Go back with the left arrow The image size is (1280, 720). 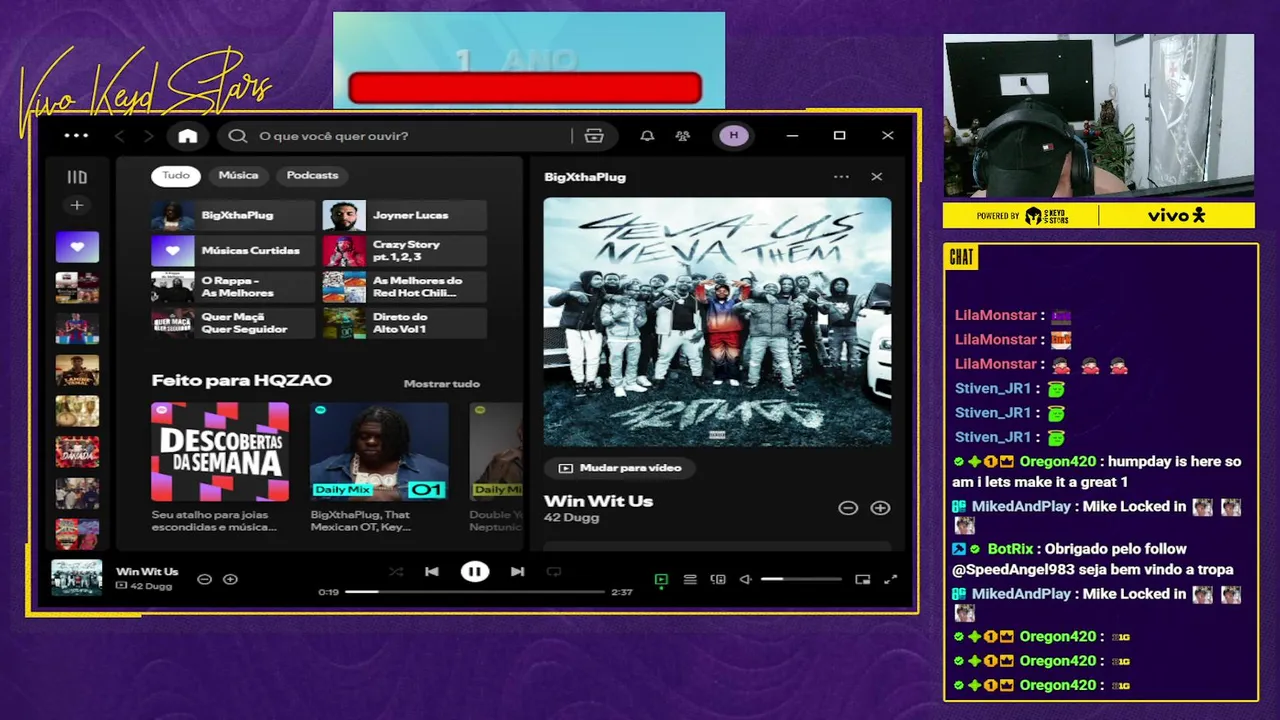[120, 136]
